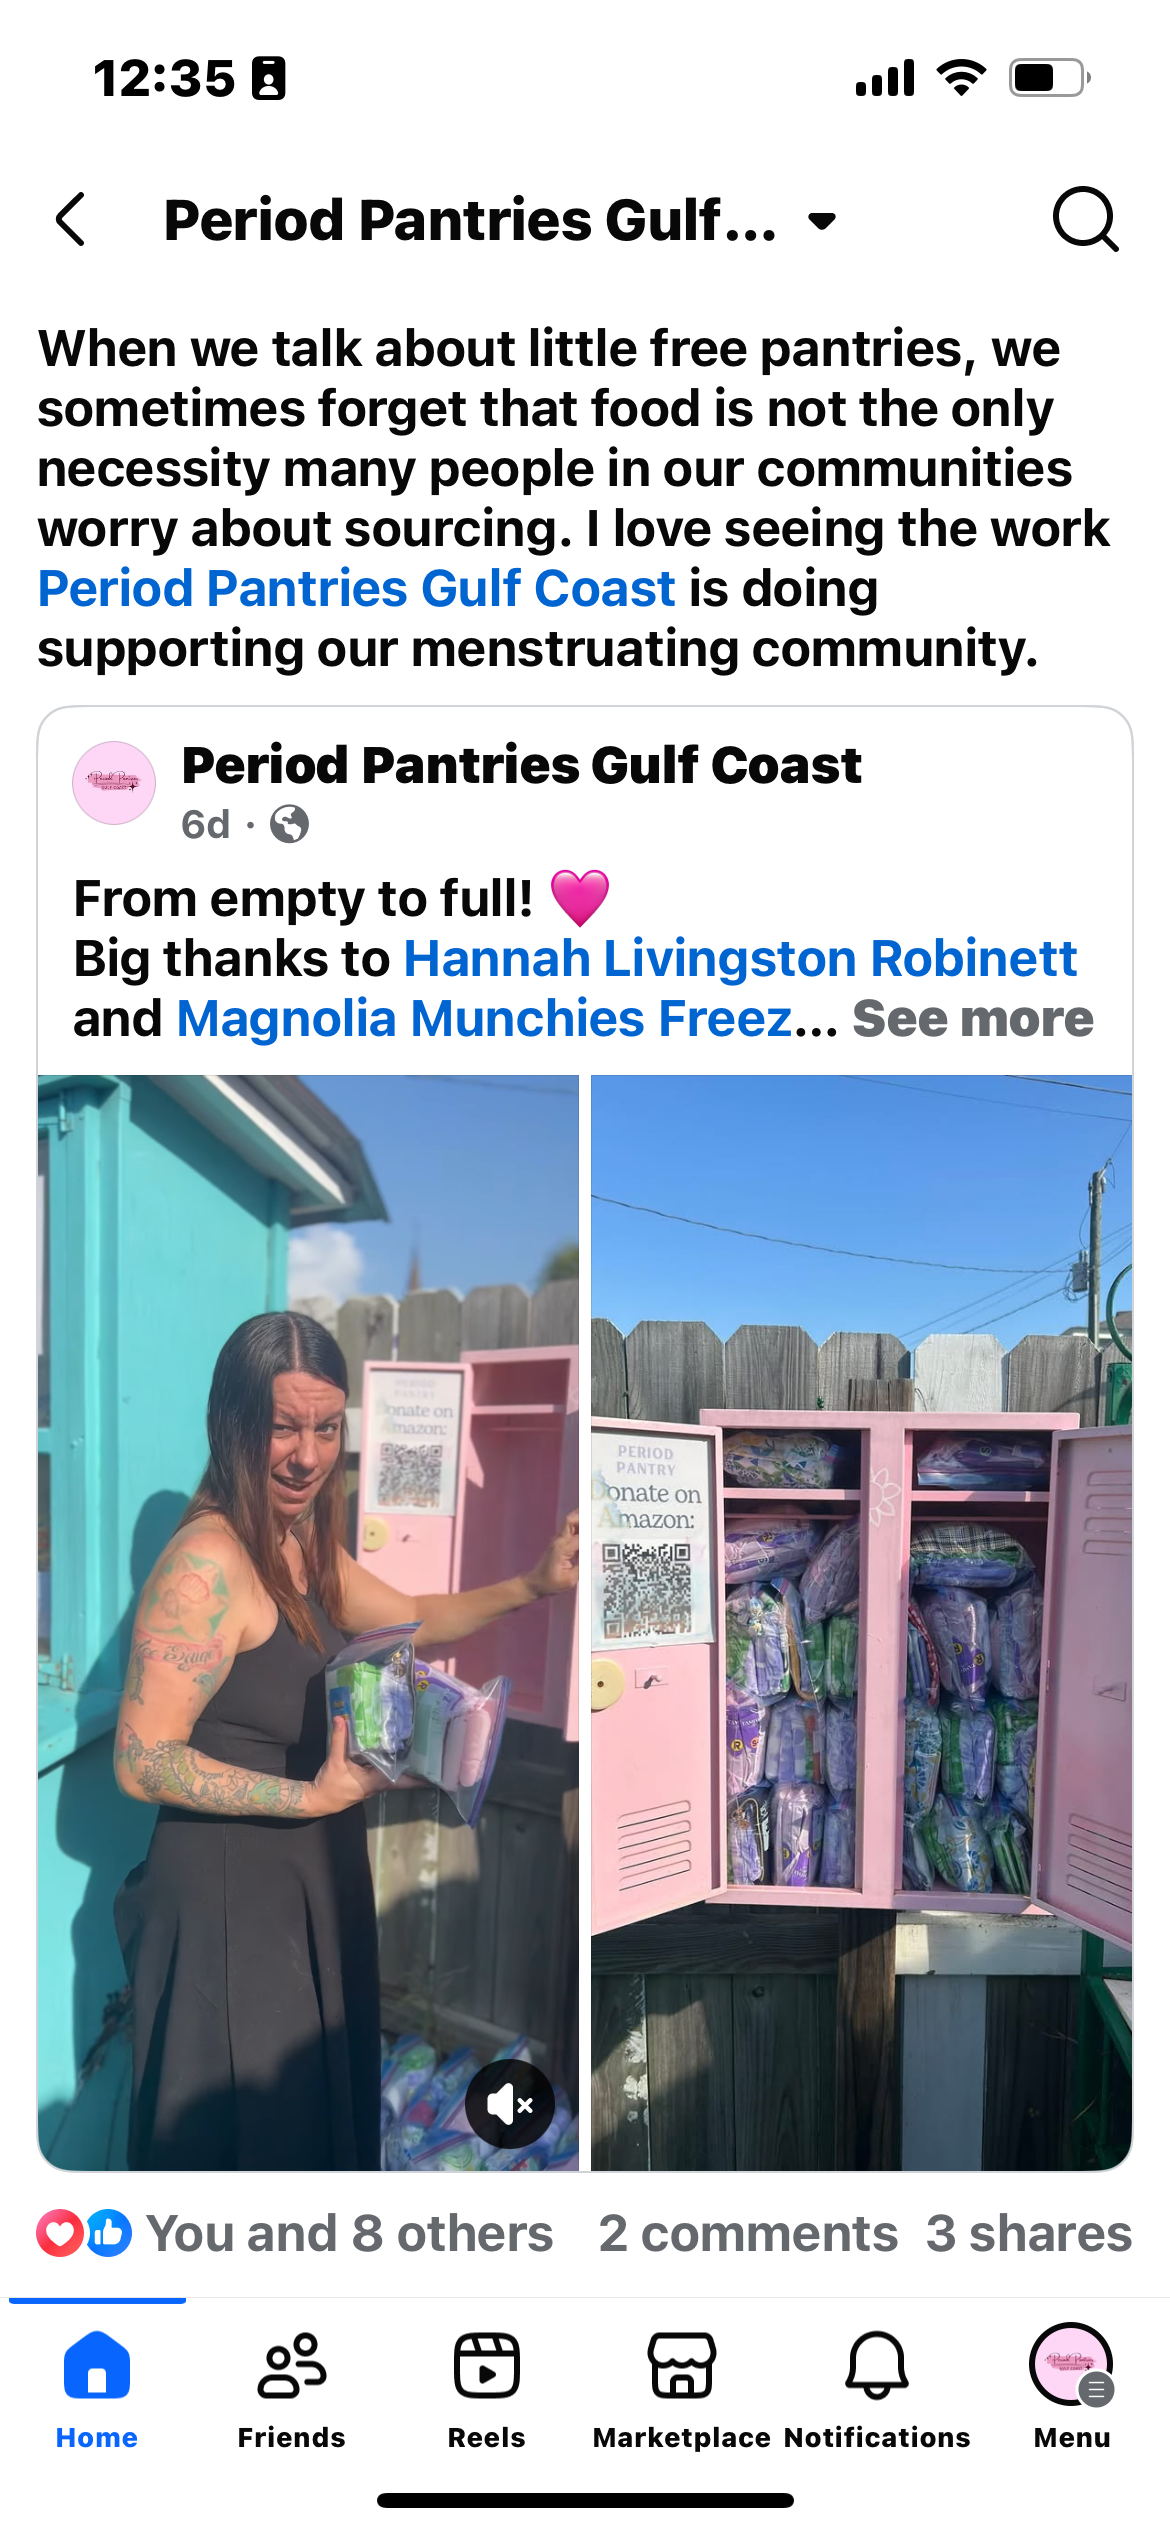Open the full pink locker photo

point(861,1622)
